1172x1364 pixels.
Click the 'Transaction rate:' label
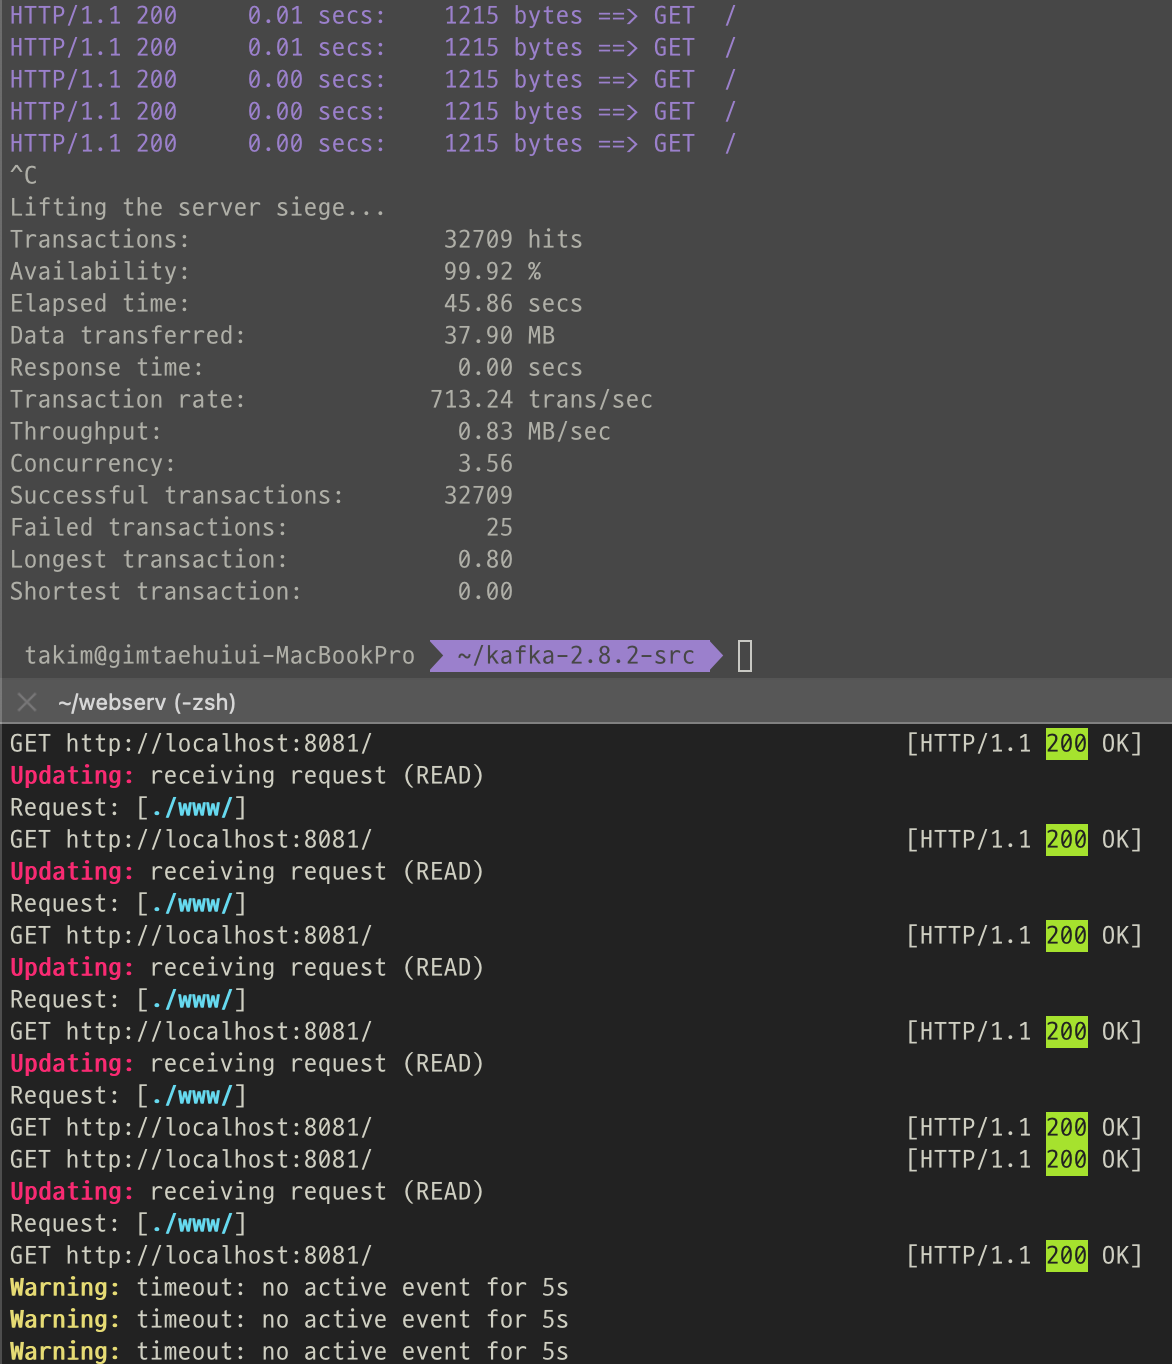pos(127,400)
